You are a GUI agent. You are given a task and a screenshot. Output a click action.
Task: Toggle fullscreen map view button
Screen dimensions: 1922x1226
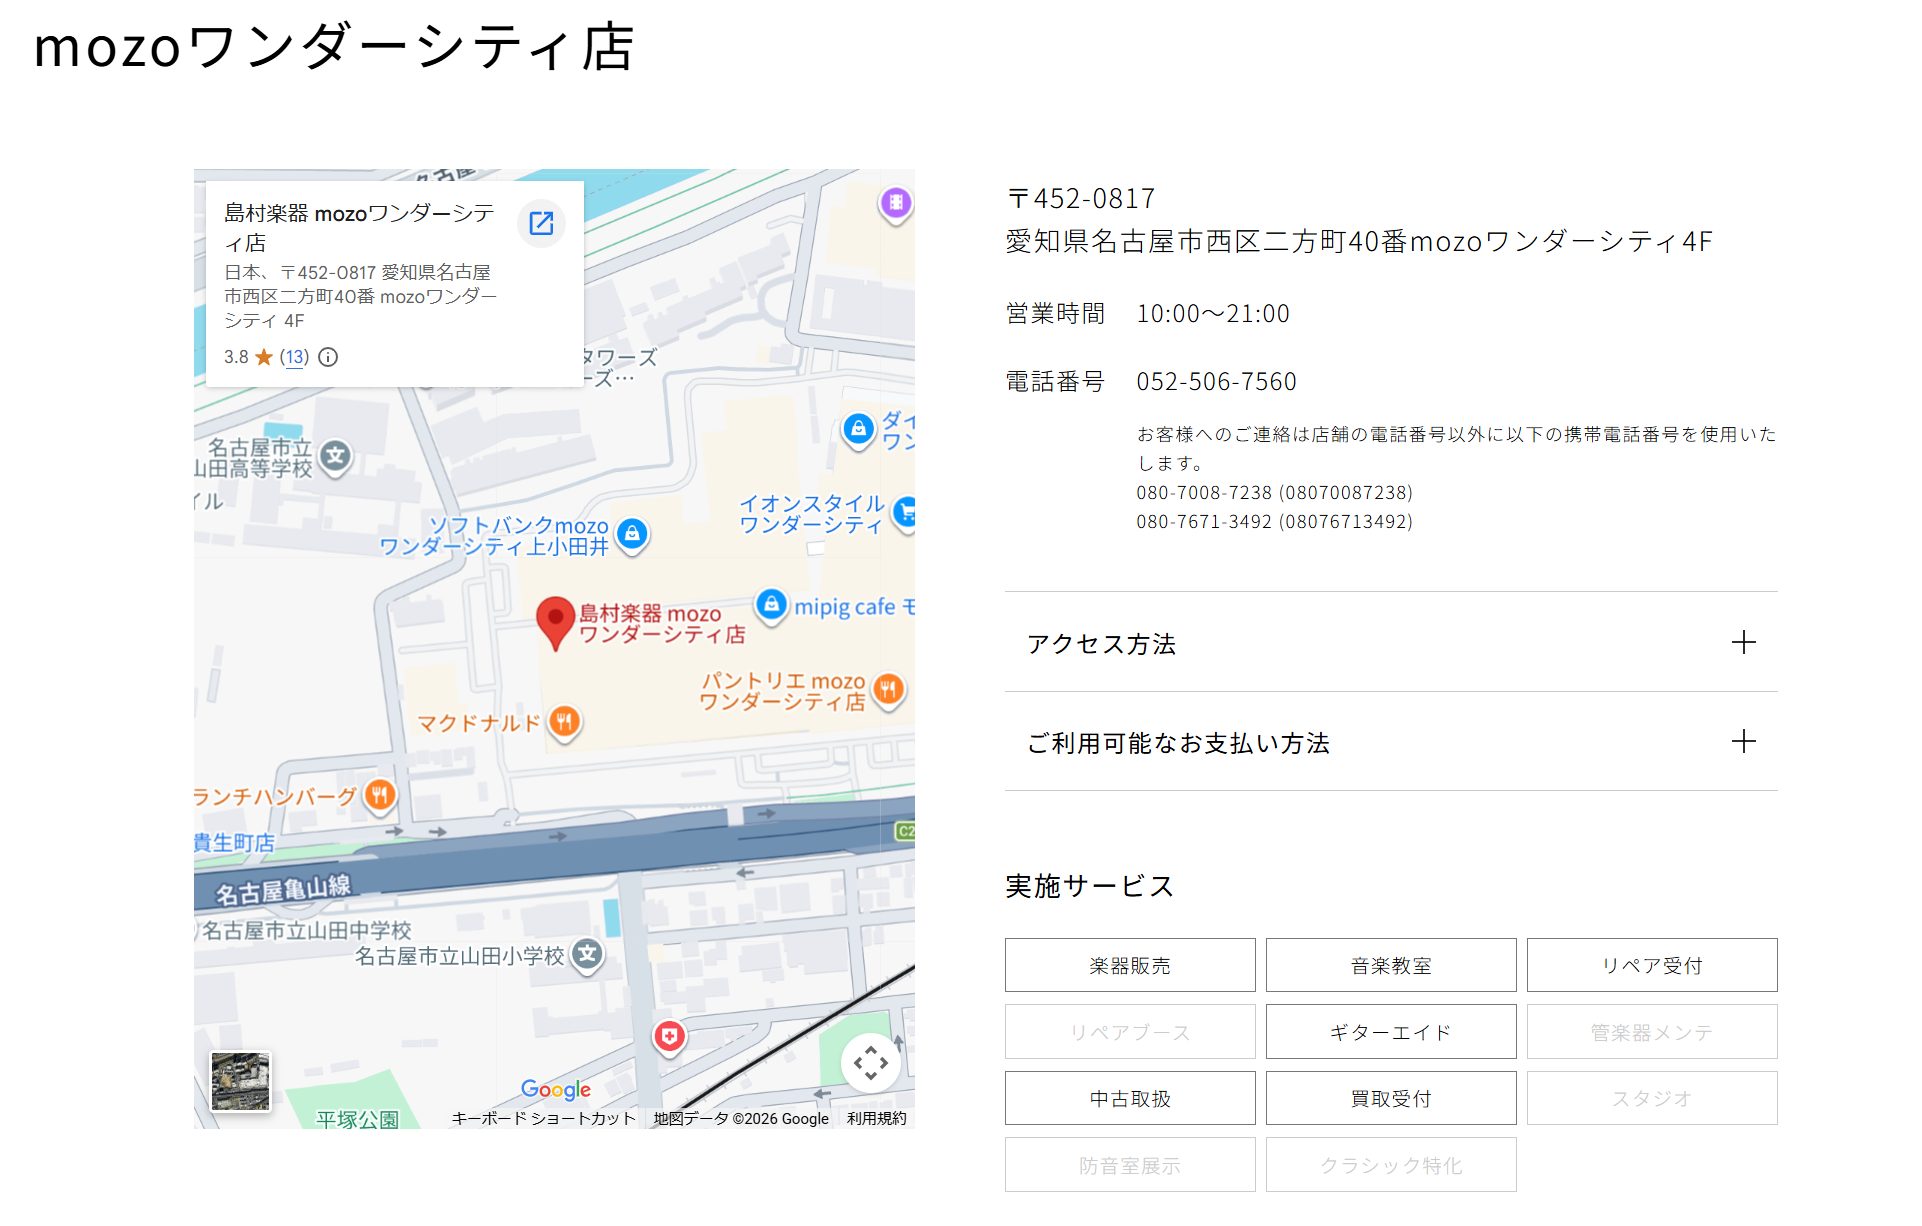(x=870, y=1062)
